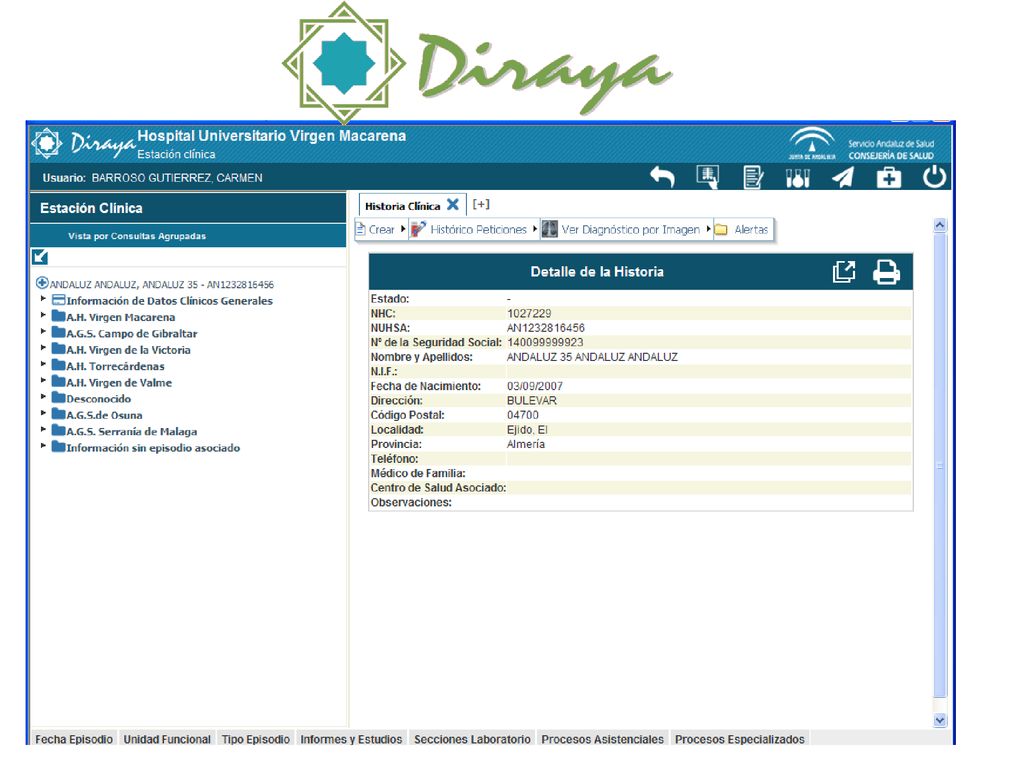The height and width of the screenshot is (768, 1024).
Task: Click the address value BULEVAR
Action: coord(532,400)
